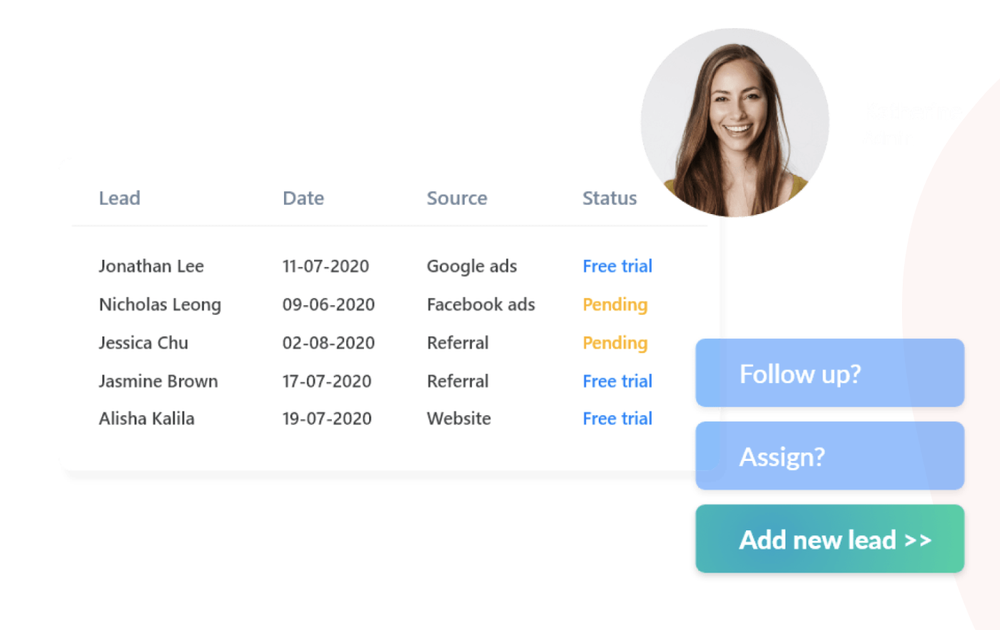1000x630 pixels.
Task: Open Free trial status for Jonathan Lee
Action: [x=617, y=266]
